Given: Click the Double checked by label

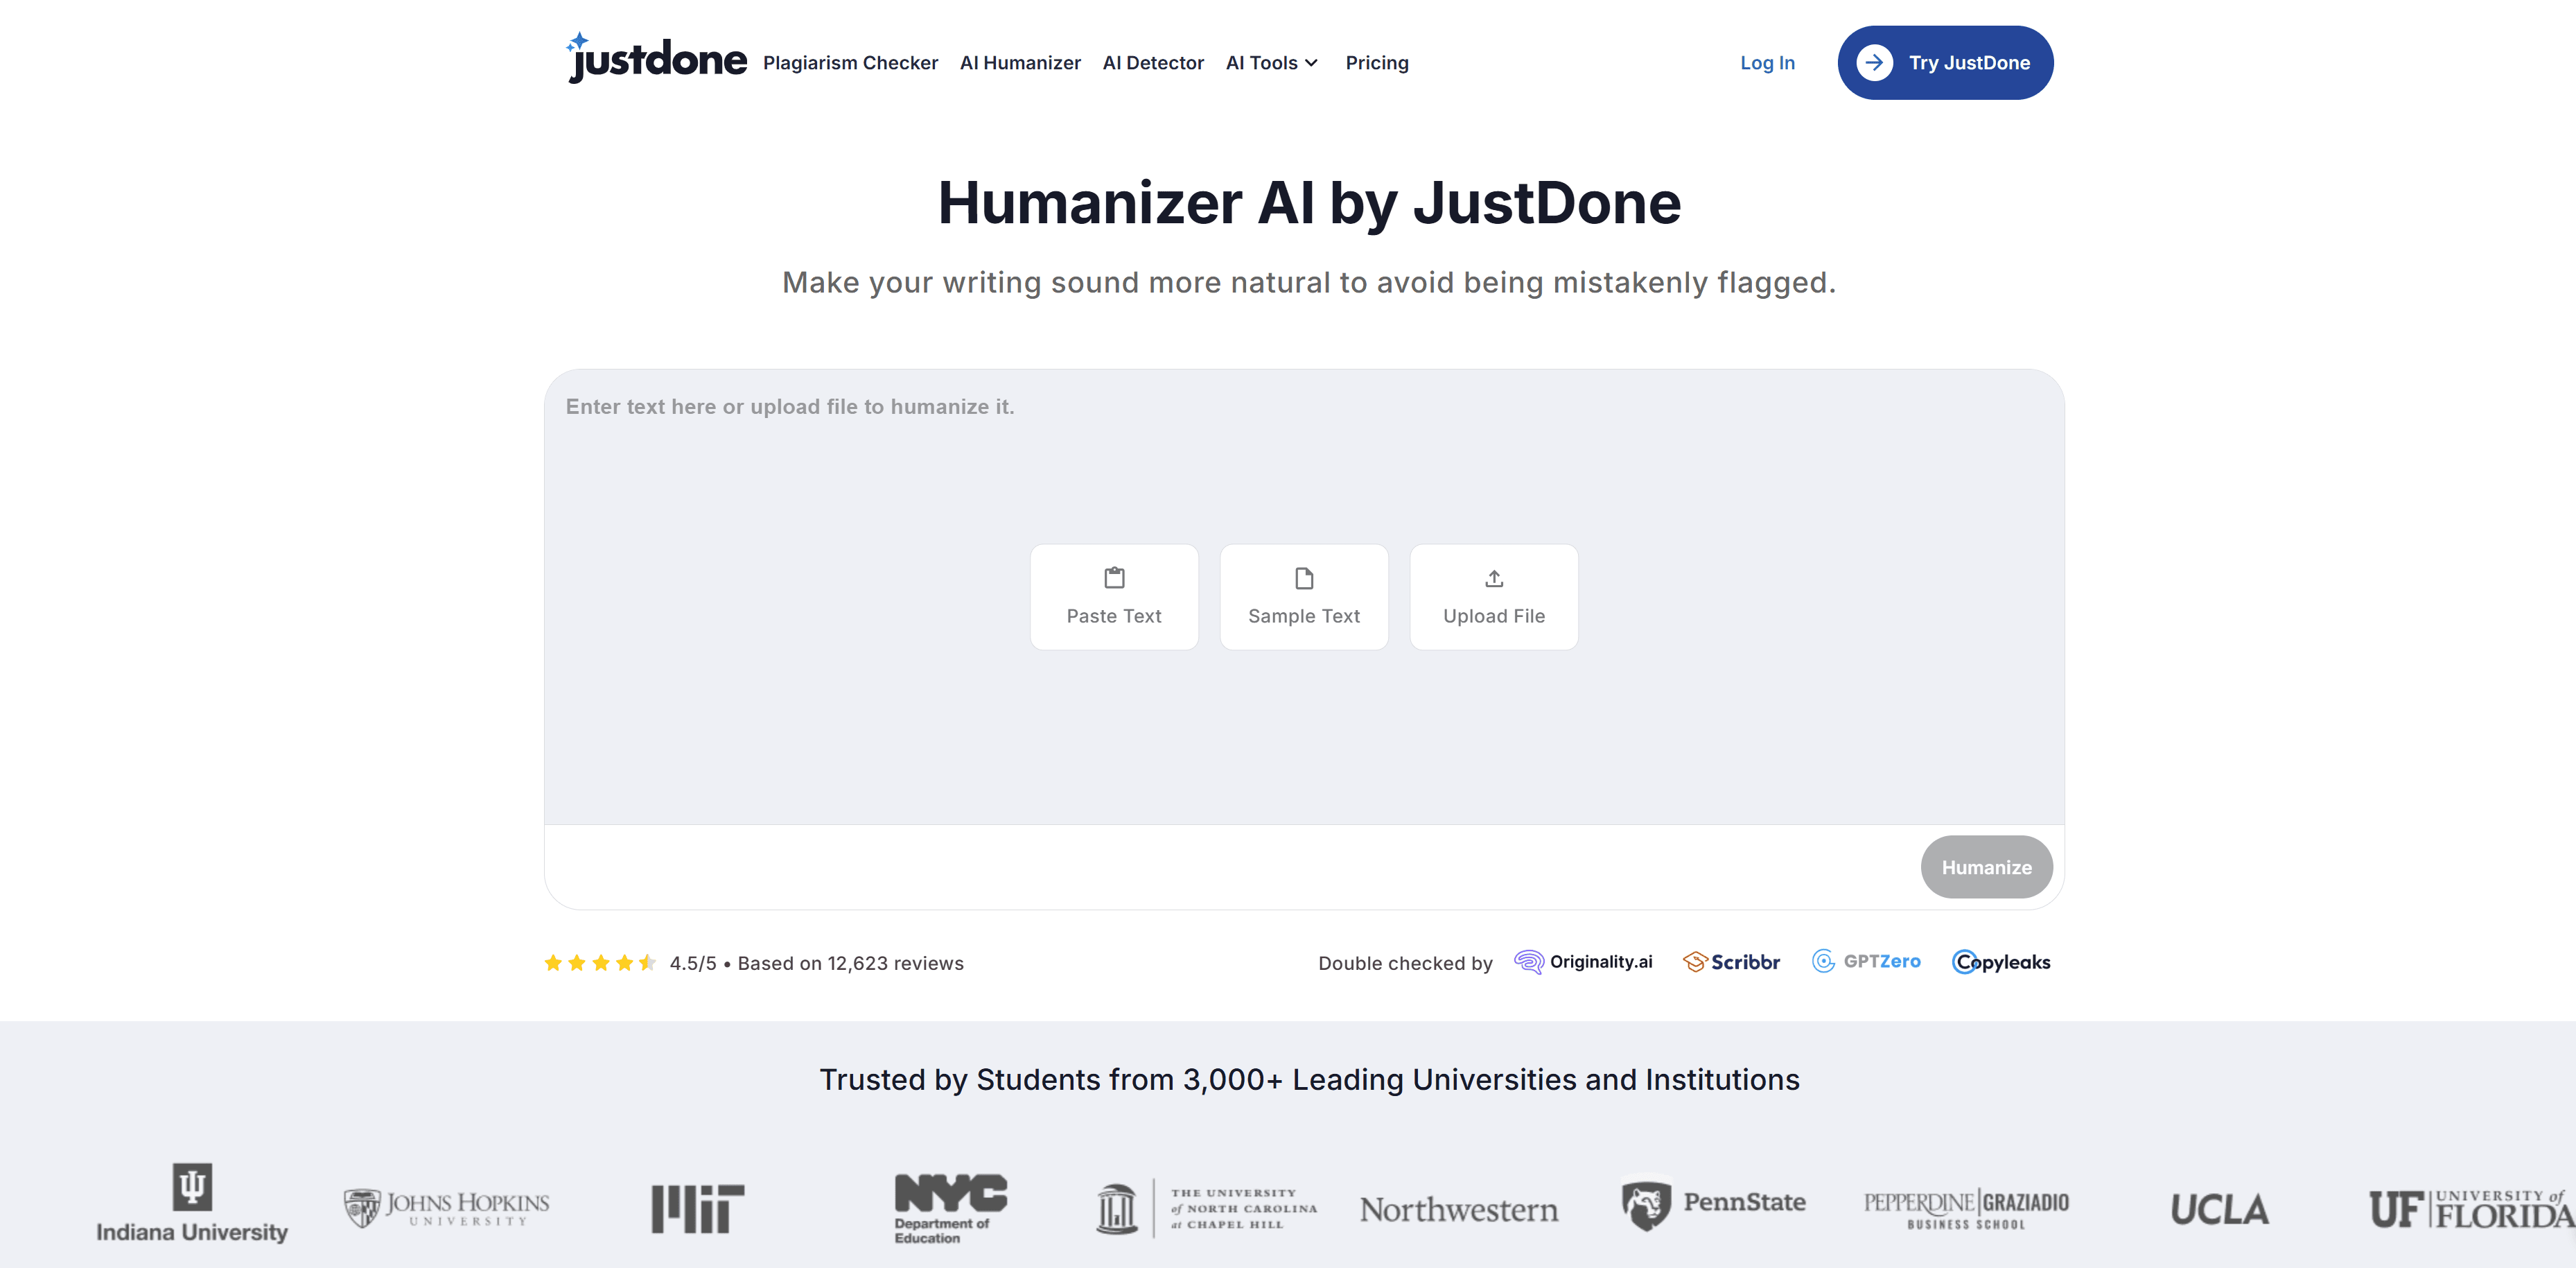Looking at the screenshot, I should tap(1405, 963).
